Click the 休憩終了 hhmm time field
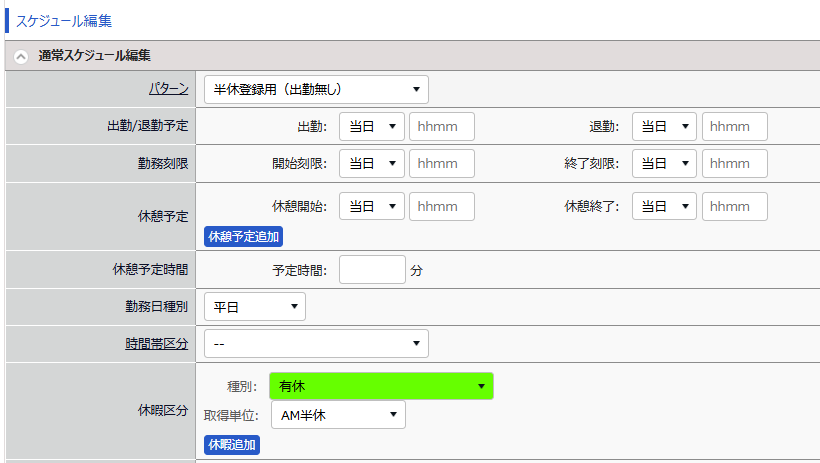This screenshot has height=463, width=820. [734, 206]
